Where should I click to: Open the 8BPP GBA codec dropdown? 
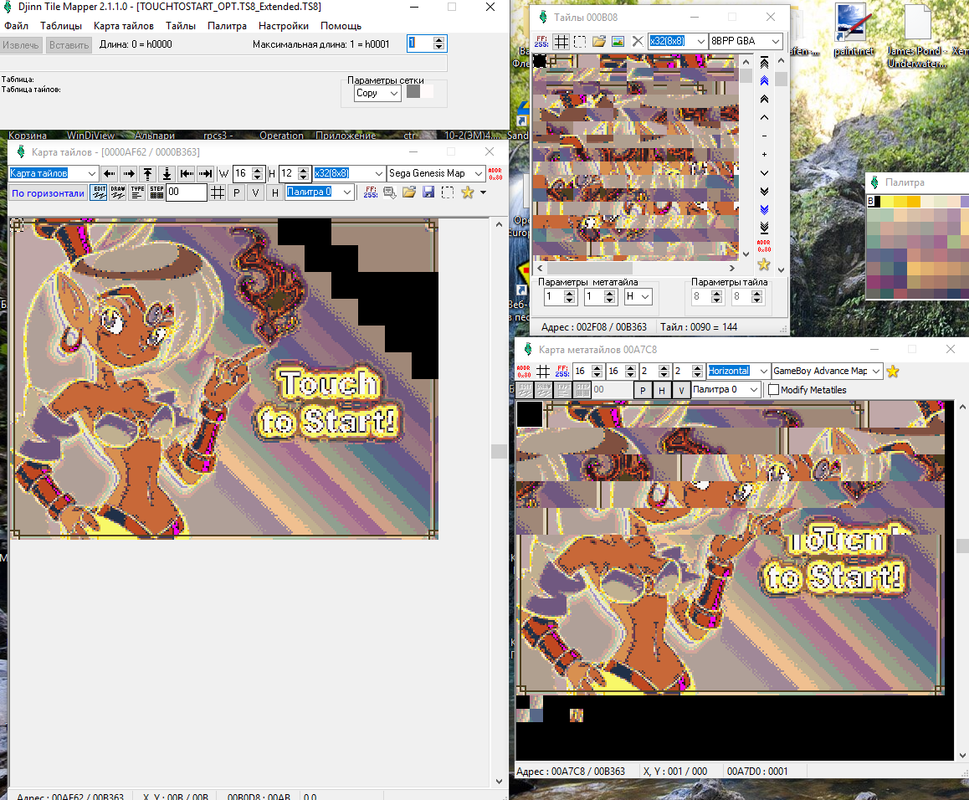point(745,41)
